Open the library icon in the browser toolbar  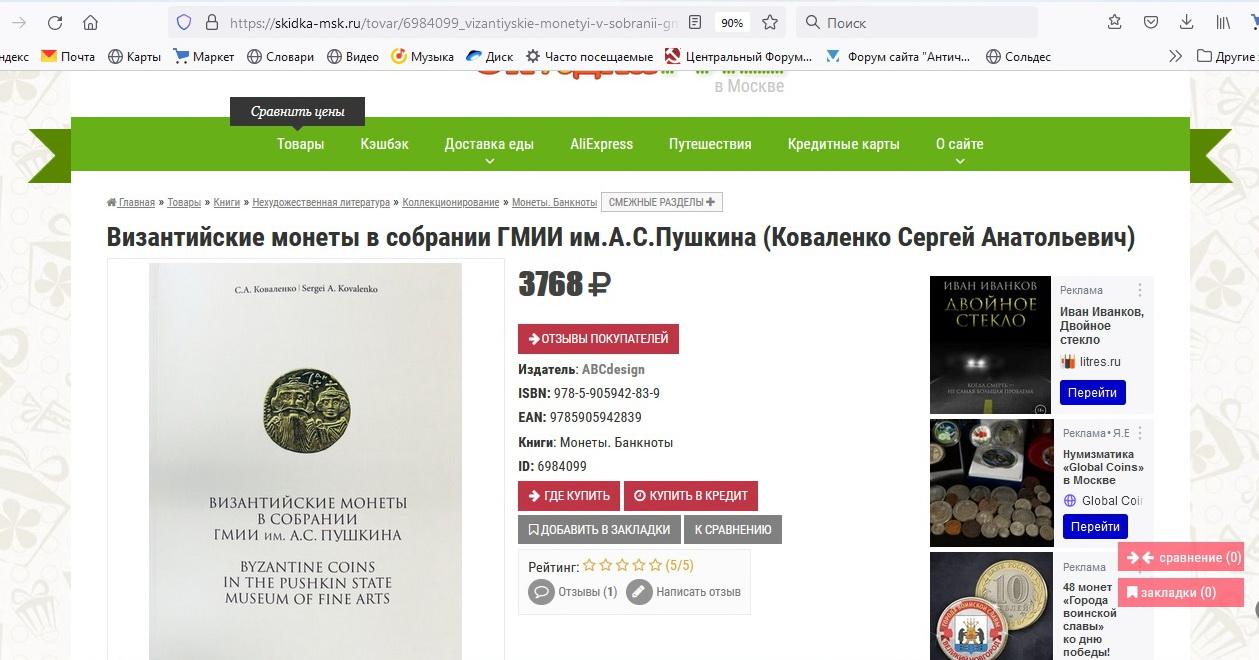(x=1223, y=22)
